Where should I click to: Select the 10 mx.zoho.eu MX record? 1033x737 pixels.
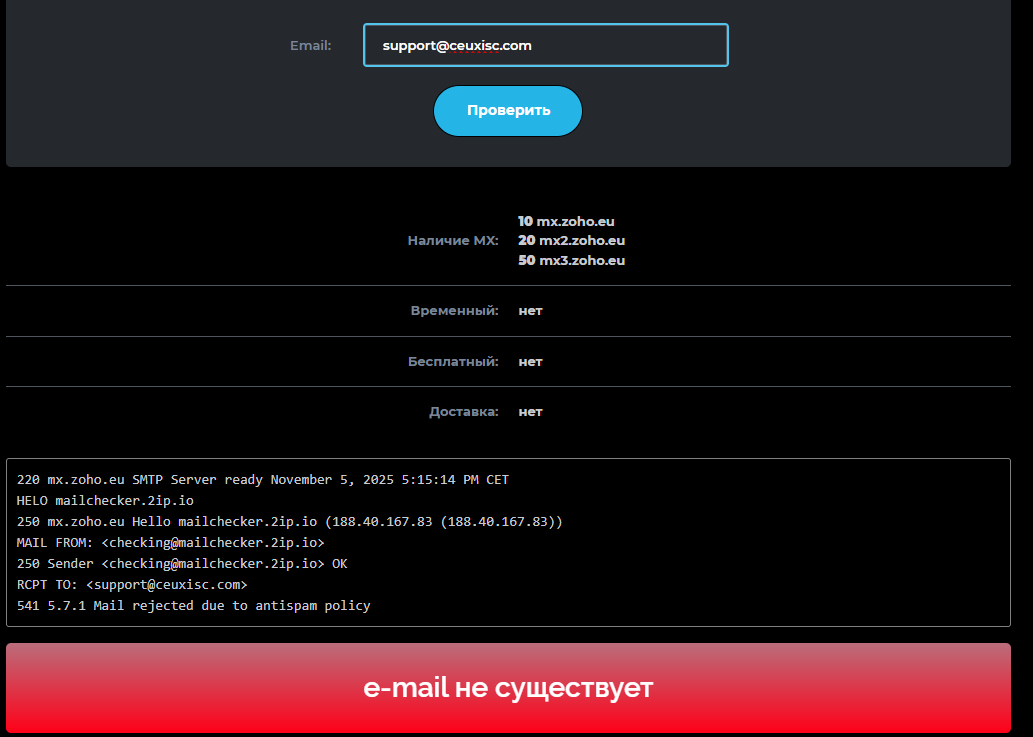(x=566, y=221)
